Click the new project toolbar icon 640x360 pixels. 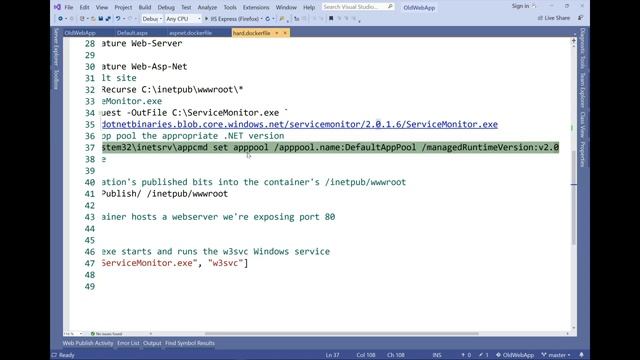point(82,19)
